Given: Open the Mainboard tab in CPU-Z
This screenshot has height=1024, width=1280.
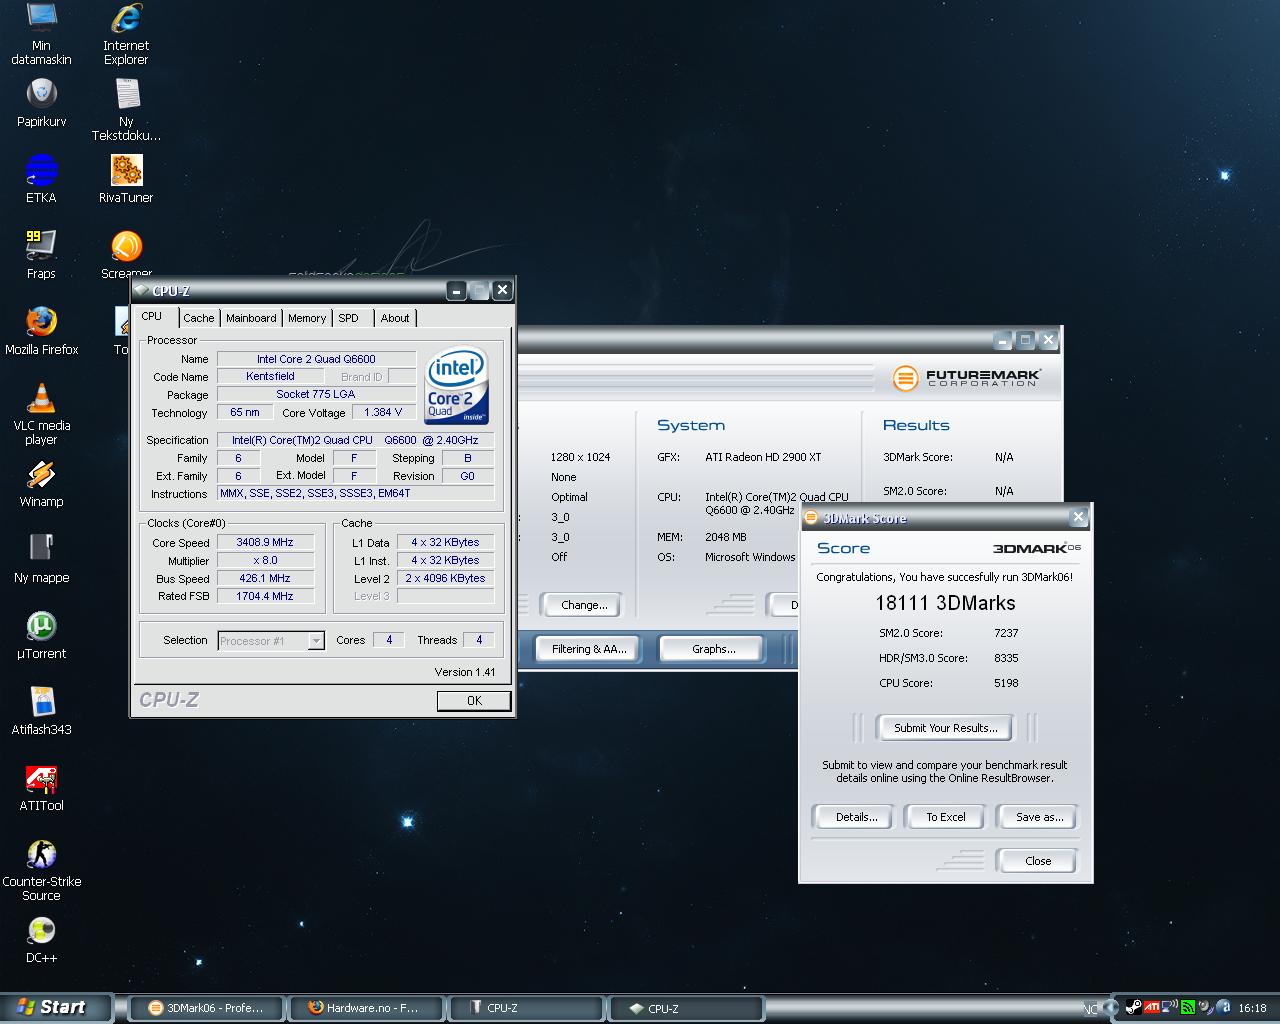Looking at the screenshot, I should [251, 318].
